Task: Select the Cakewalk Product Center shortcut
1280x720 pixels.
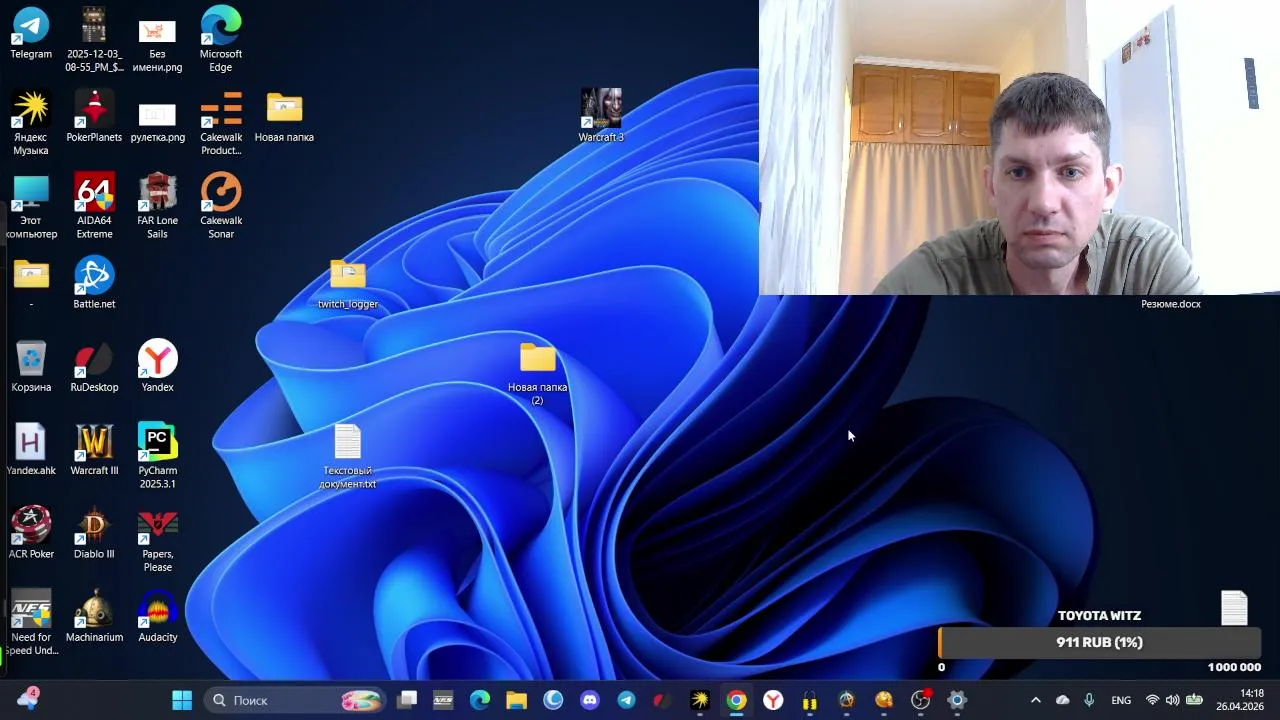Action: click(220, 122)
